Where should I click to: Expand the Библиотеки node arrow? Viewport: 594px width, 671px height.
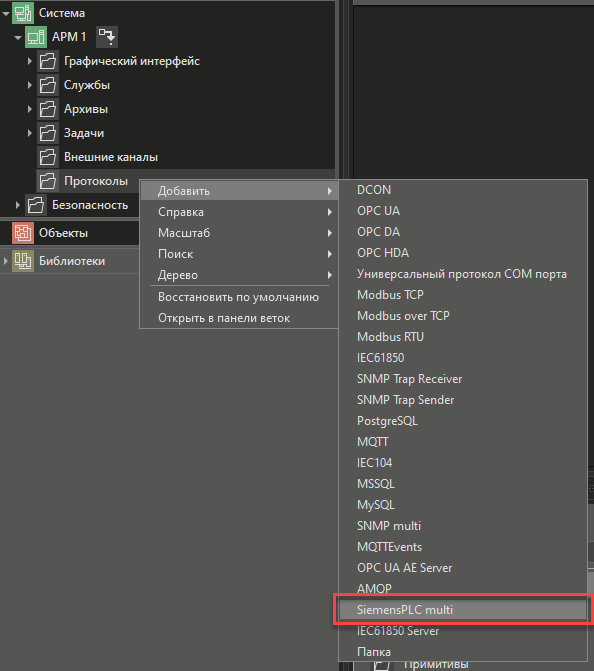6,261
